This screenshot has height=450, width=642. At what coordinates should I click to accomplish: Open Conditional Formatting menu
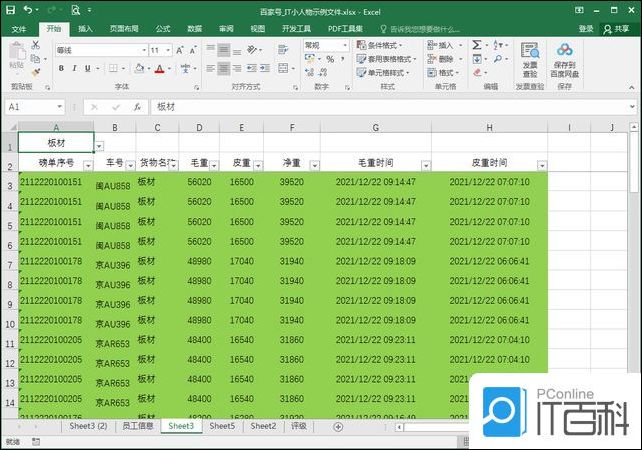[x=380, y=45]
